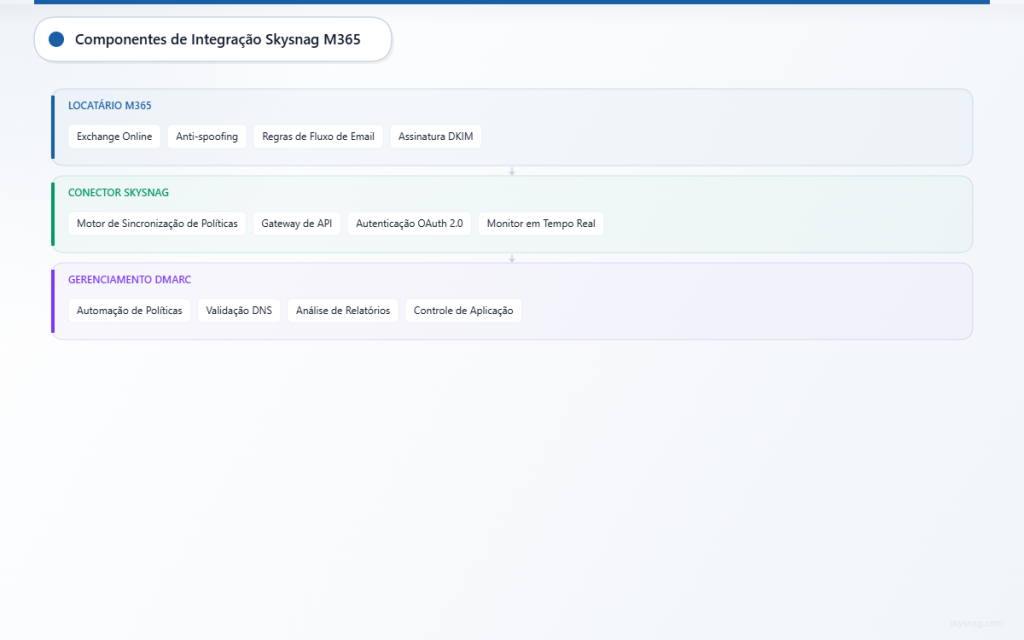This screenshot has width=1024, height=640.
Task: Click the Regras de Fluxo de Email chip
Action: pyautogui.click(x=318, y=136)
